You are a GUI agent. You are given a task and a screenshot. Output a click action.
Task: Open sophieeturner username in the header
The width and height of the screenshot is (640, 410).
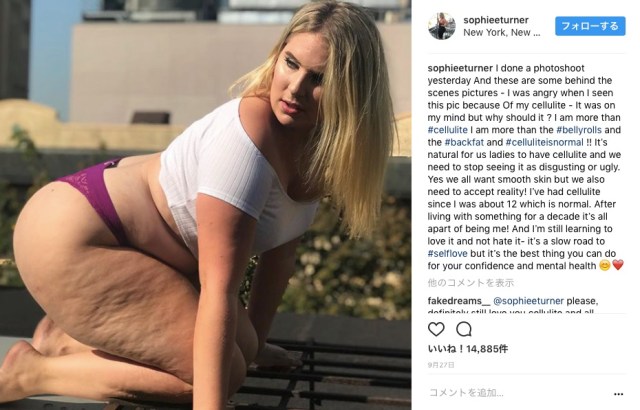click(x=496, y=20)
